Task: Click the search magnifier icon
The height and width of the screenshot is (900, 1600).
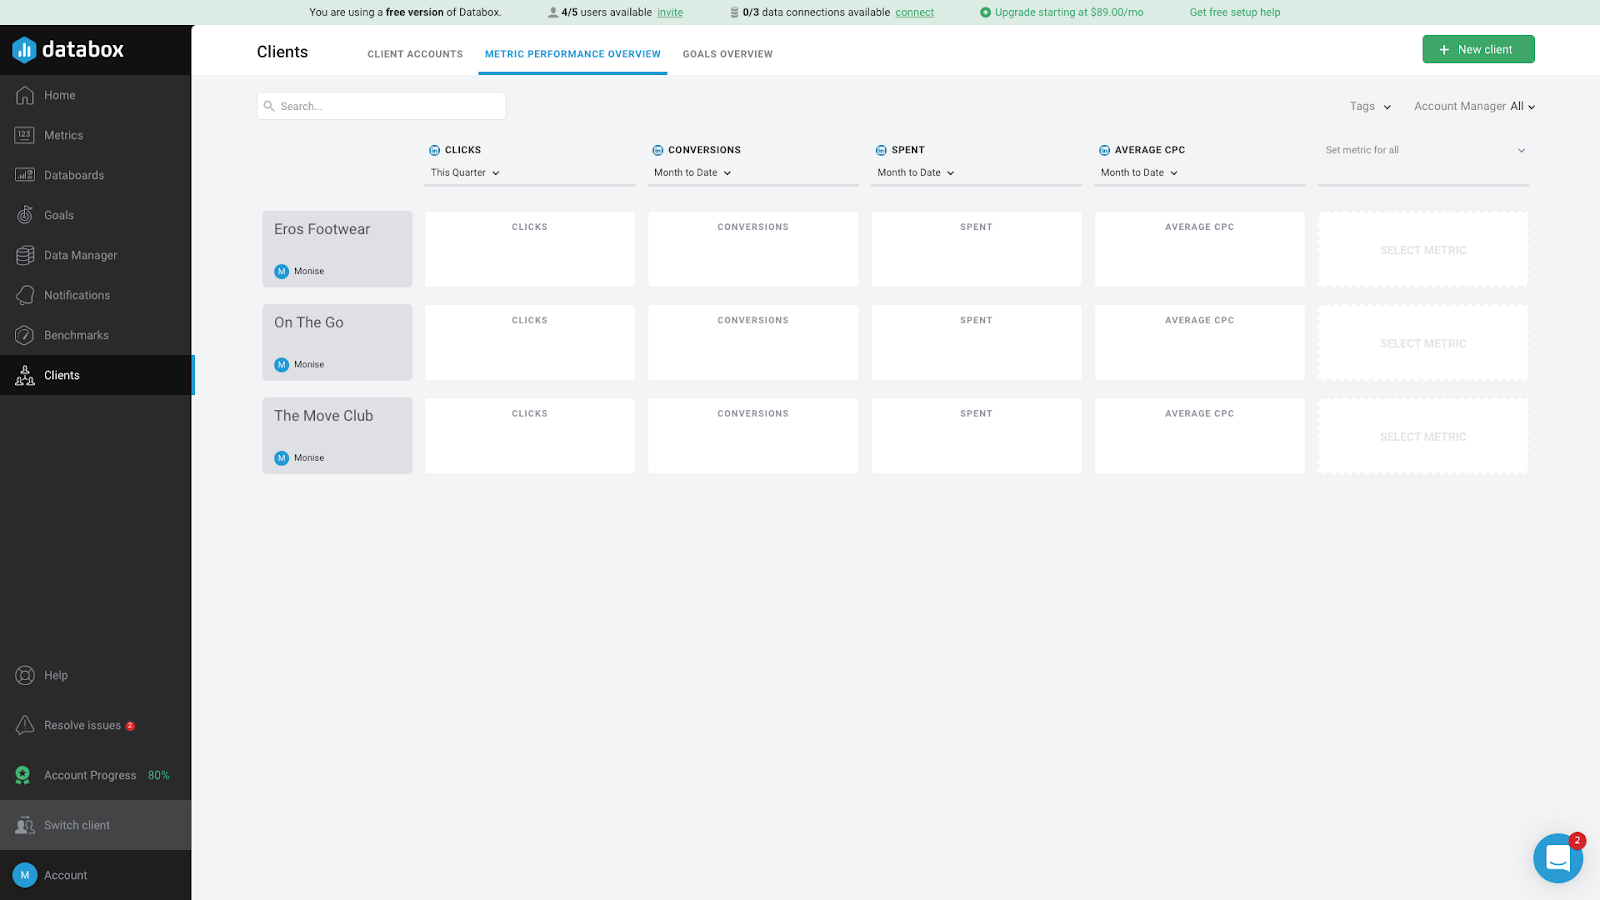Action: click(269, 106)
